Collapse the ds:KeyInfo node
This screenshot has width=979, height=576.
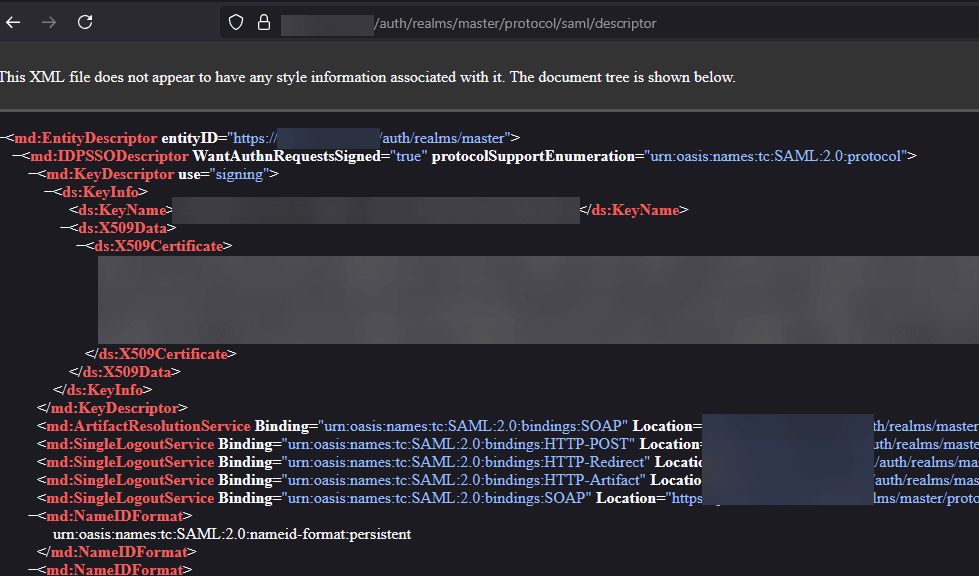[x=49, y=192]
